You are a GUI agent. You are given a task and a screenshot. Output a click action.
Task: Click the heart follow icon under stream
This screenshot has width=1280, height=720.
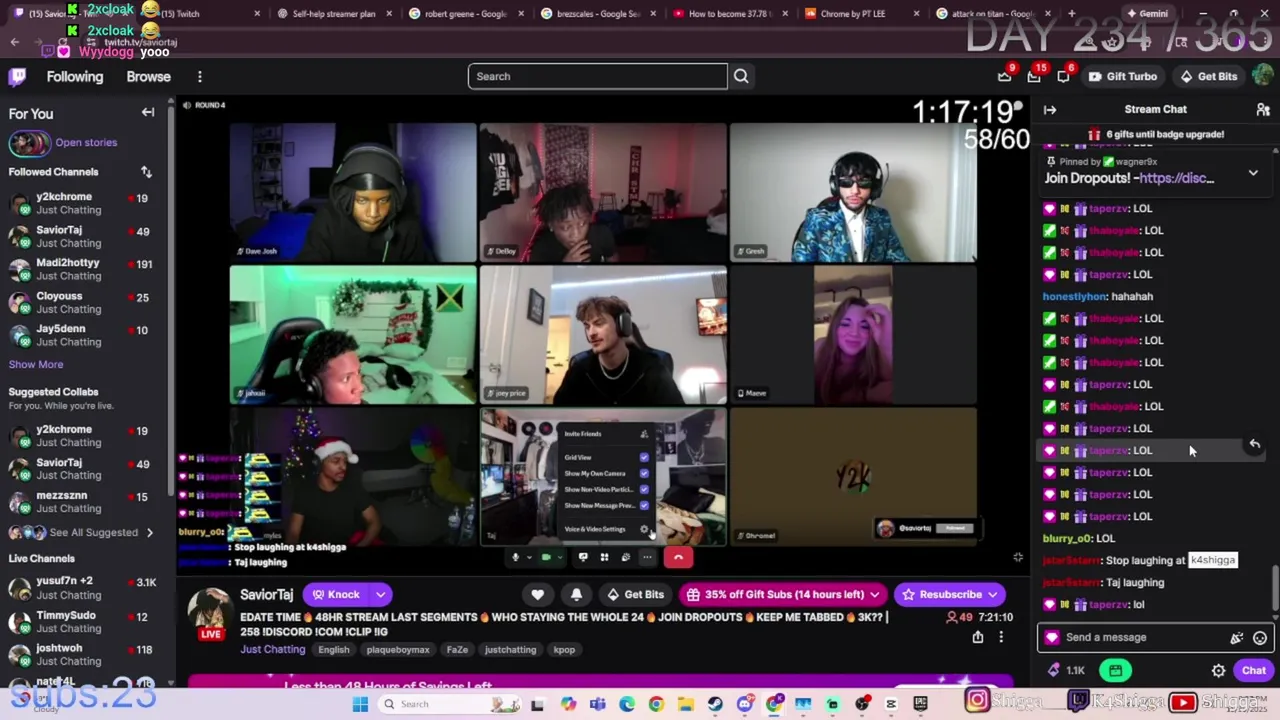(x=538, y=595)
